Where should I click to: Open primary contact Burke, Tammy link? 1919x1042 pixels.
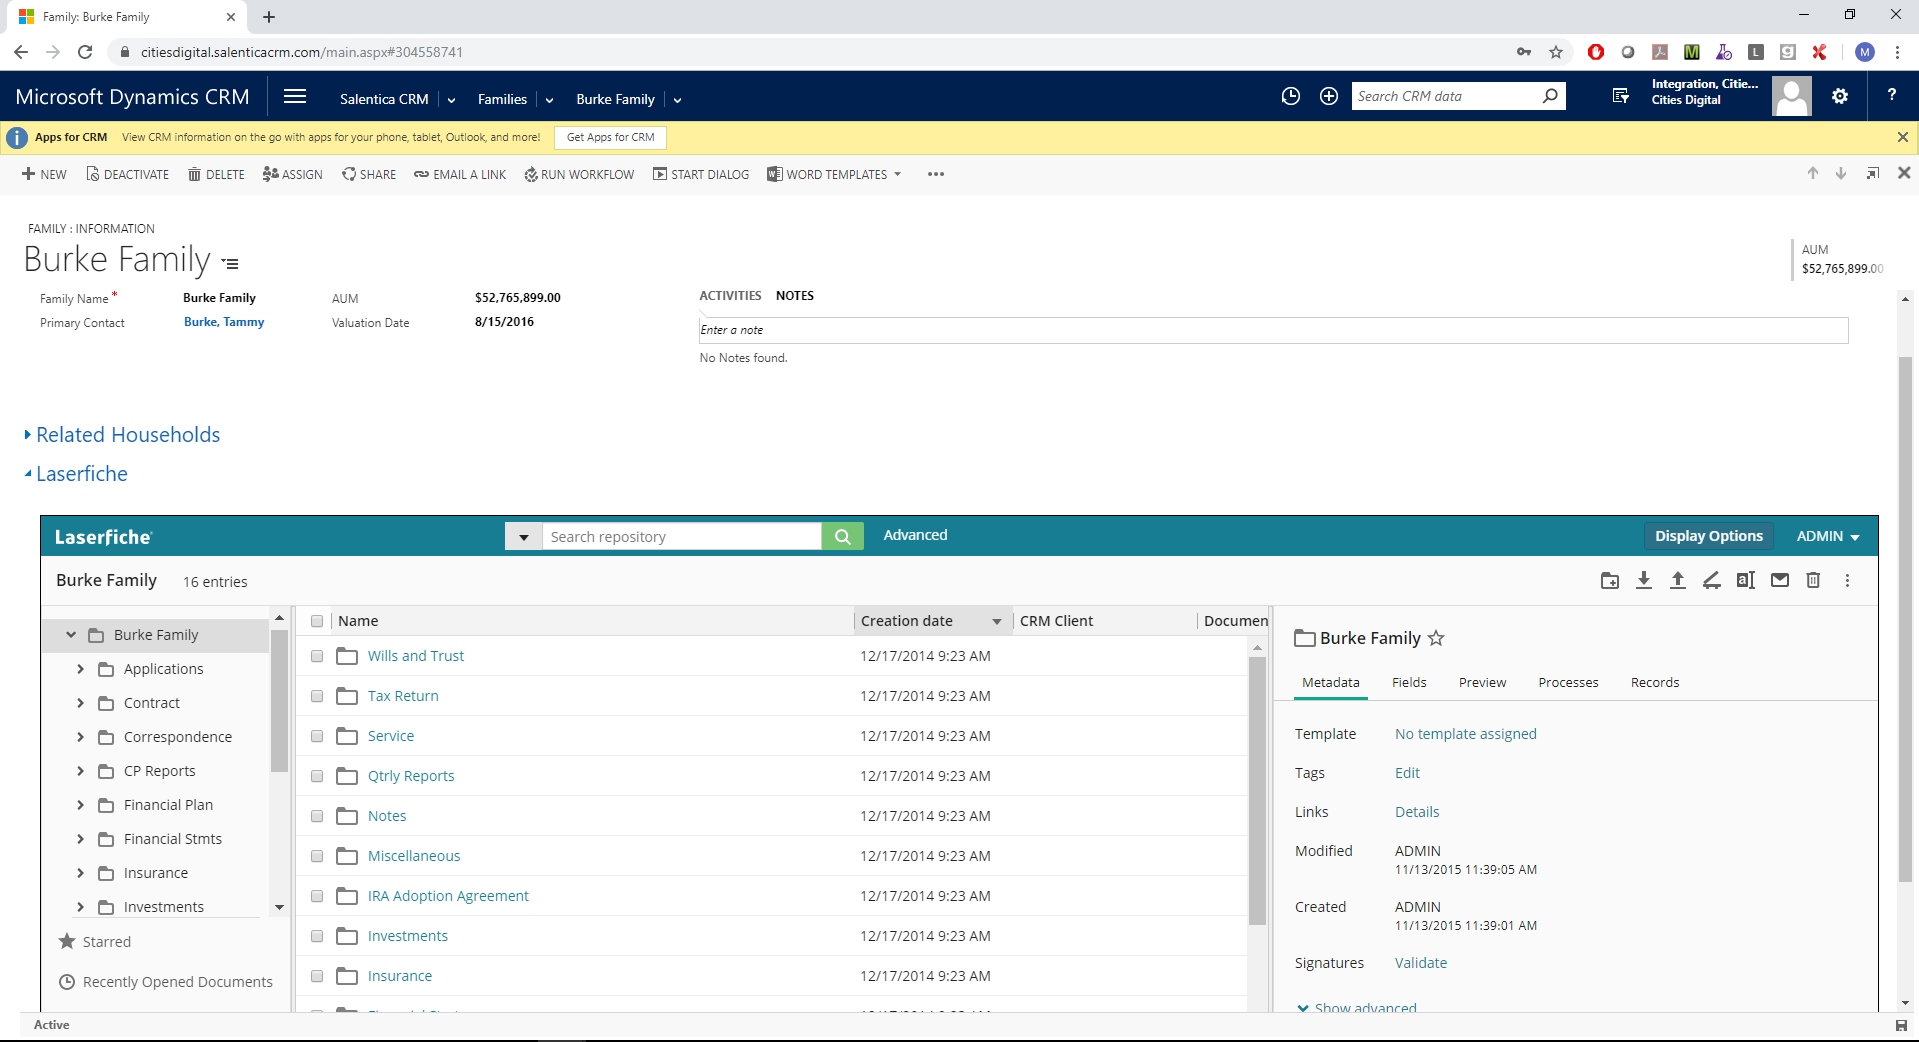[224, 322]
